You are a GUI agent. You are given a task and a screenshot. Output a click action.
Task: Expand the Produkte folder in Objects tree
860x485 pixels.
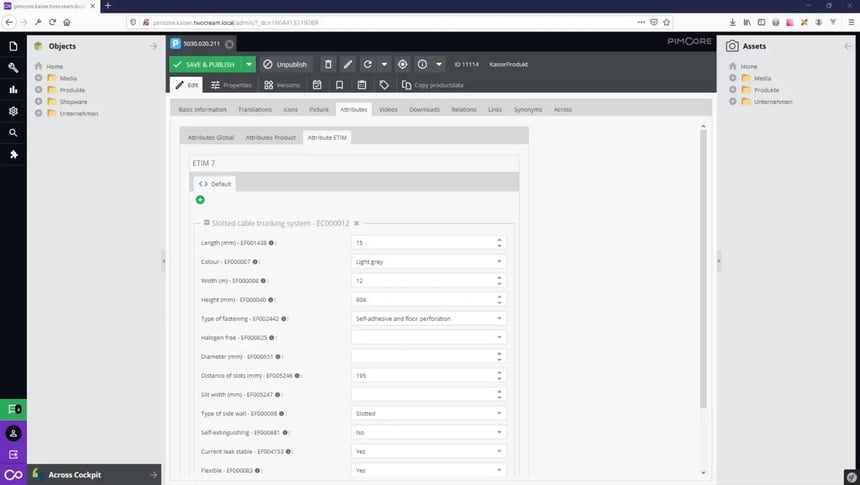click(38, 89)
